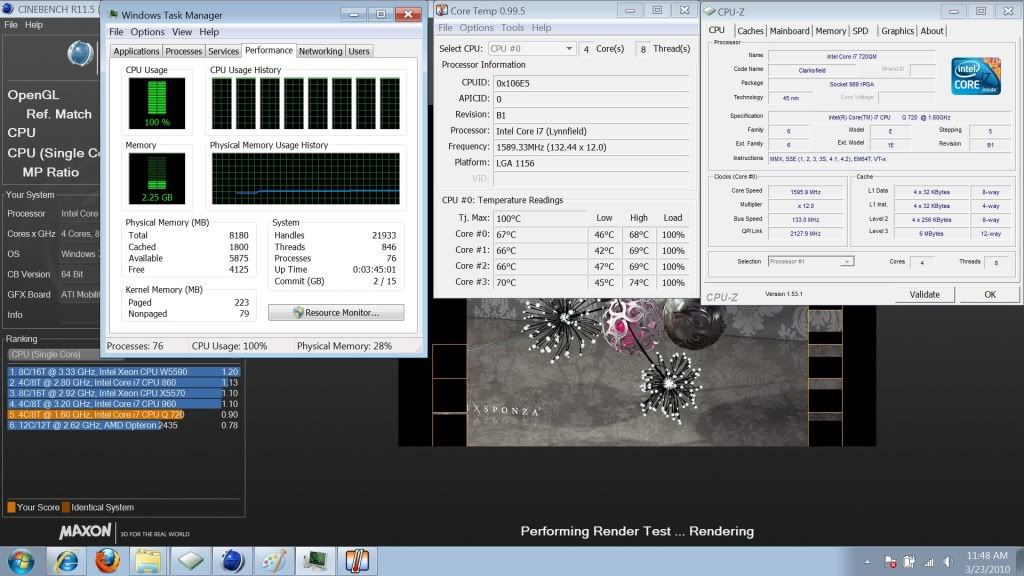This screenshot has width=1024, height=576.
Task: Click the Cinebench globe logo in the left panel
Action: (x=80, y=54)
